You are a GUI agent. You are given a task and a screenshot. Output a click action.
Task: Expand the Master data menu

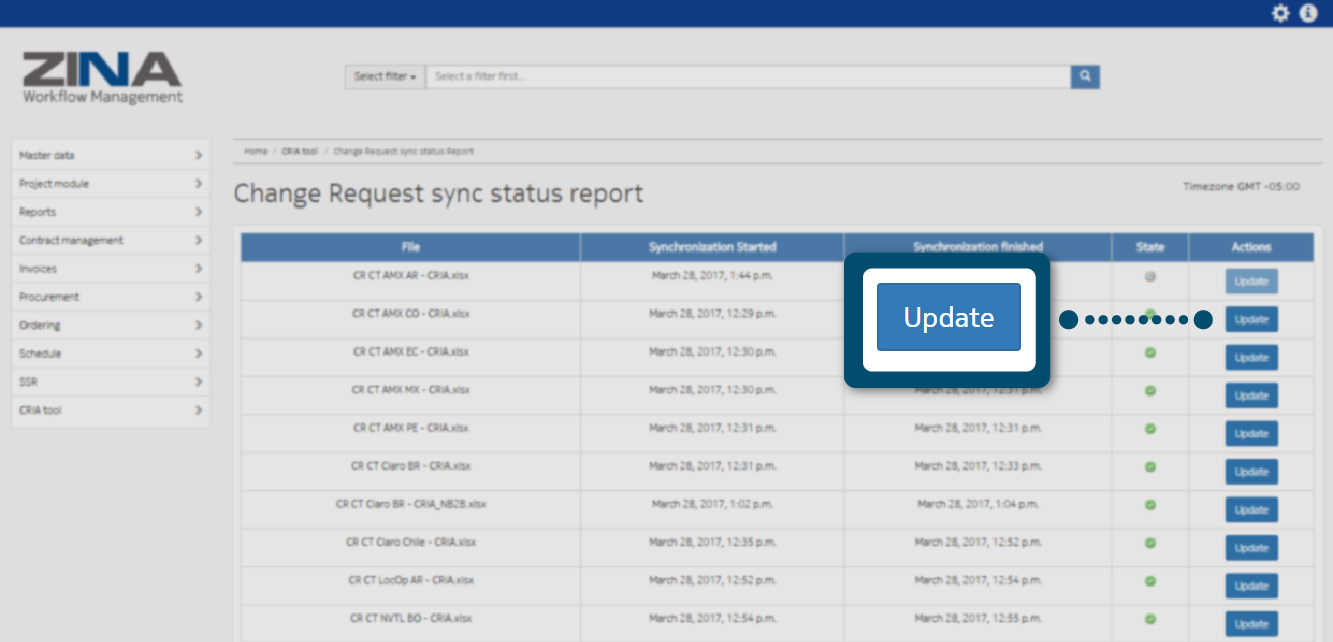click(110, 156)
